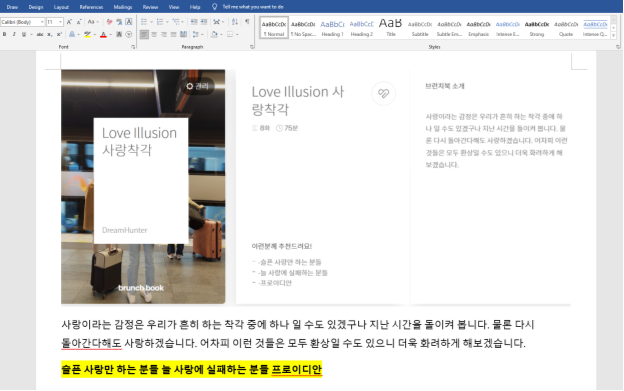624x391 pixels.
Task: Click Decrease Font Size icon
Action: click(79, 22)
